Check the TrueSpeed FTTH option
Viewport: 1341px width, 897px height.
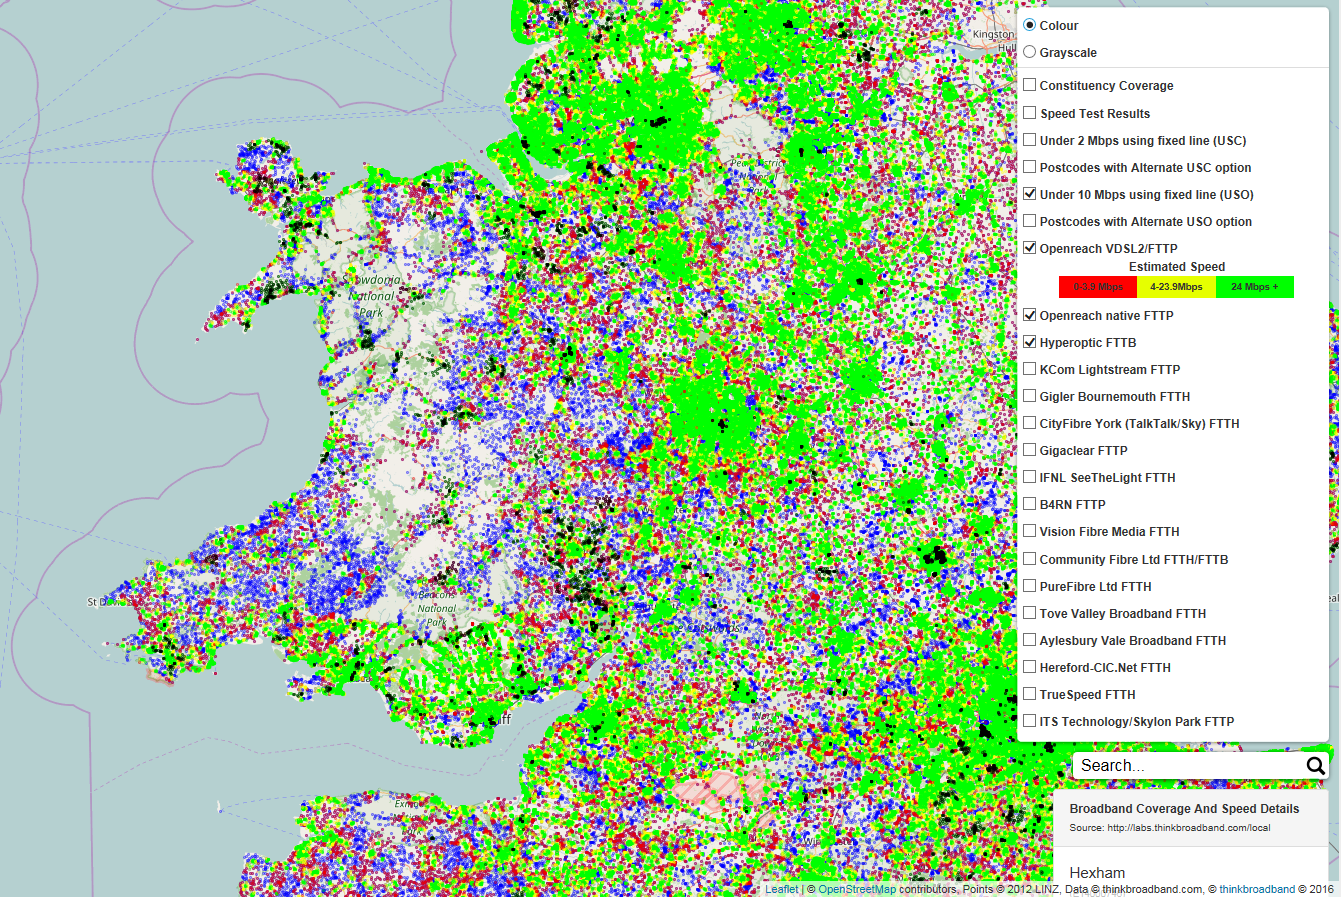pos(1030,694)
